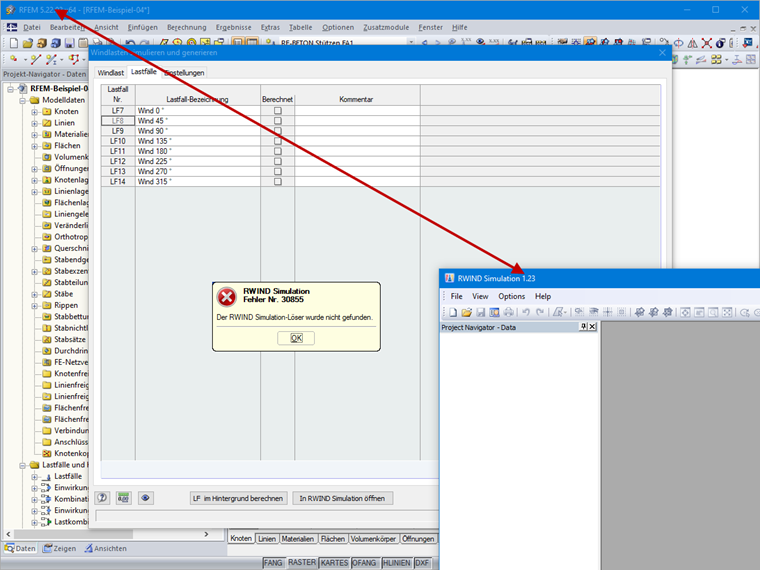Click the zoom-all icon in RWIND toolbar
This screenshot has width=760, height=570.
coord(727,312)
